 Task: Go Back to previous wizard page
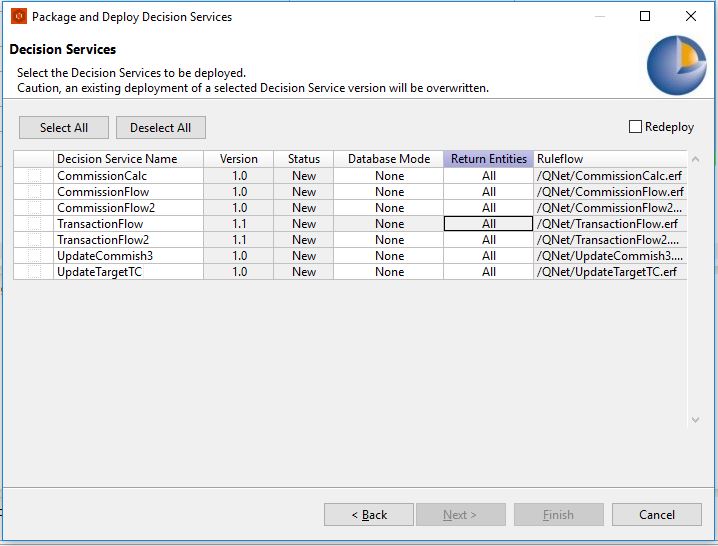[369, 515]
